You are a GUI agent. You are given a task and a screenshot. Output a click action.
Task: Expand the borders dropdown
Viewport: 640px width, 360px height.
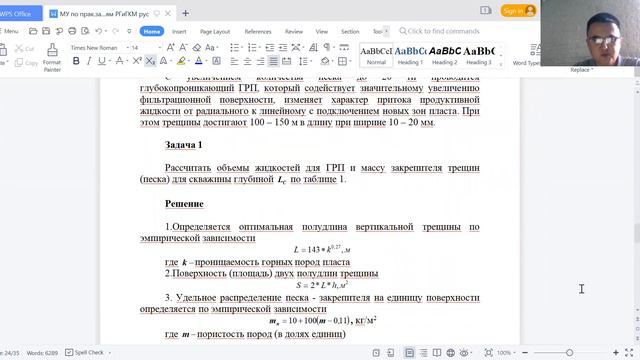[x=350, y=61]
